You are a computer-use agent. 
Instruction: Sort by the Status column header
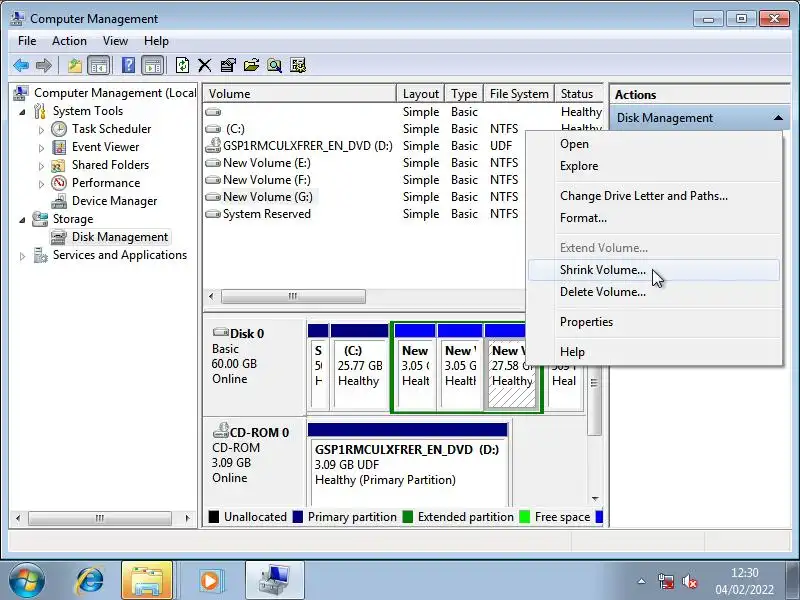[579, 94]
